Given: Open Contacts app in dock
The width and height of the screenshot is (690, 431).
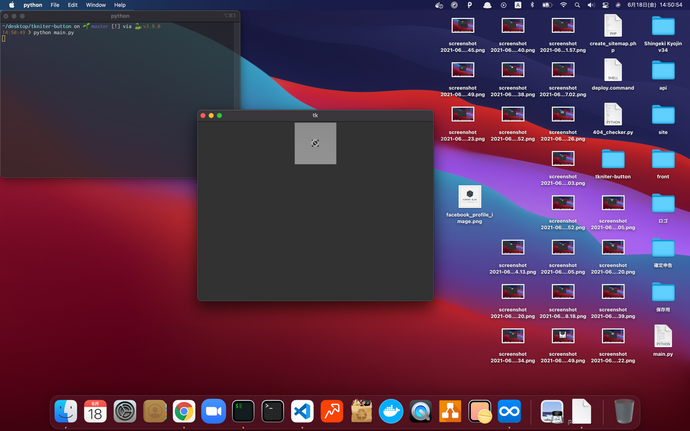Looking at the screenshot, I should (154, 411).
